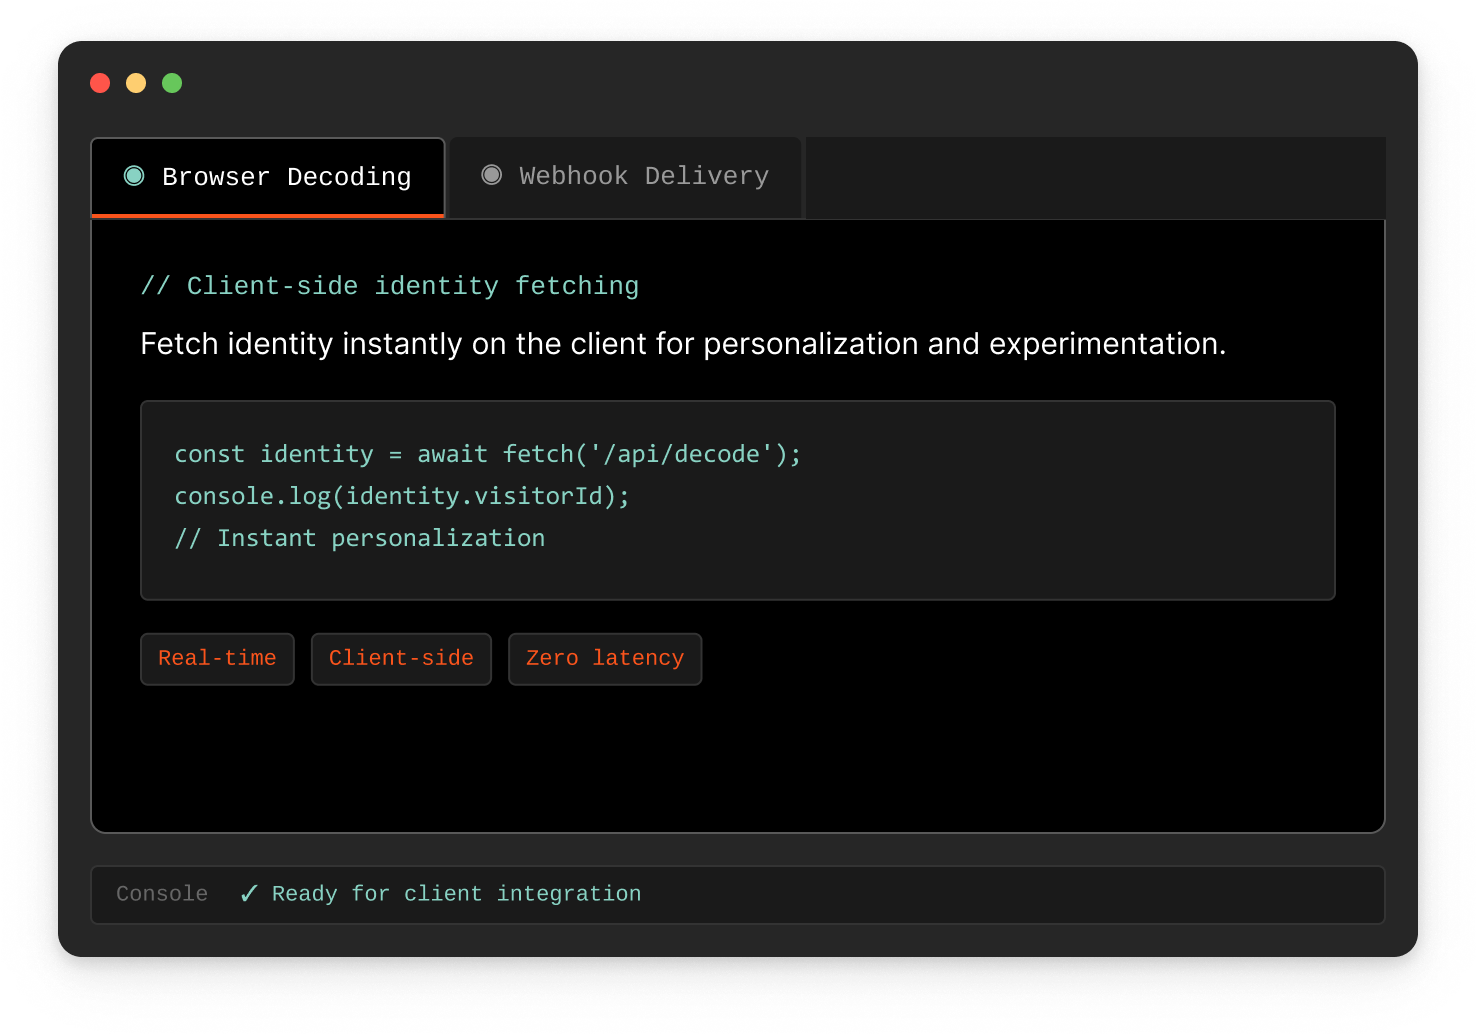This screenshot has height=1034, width=1476.
Task: Select the teal indicator dot beside Browser Decoding
Action: [134, 176]
